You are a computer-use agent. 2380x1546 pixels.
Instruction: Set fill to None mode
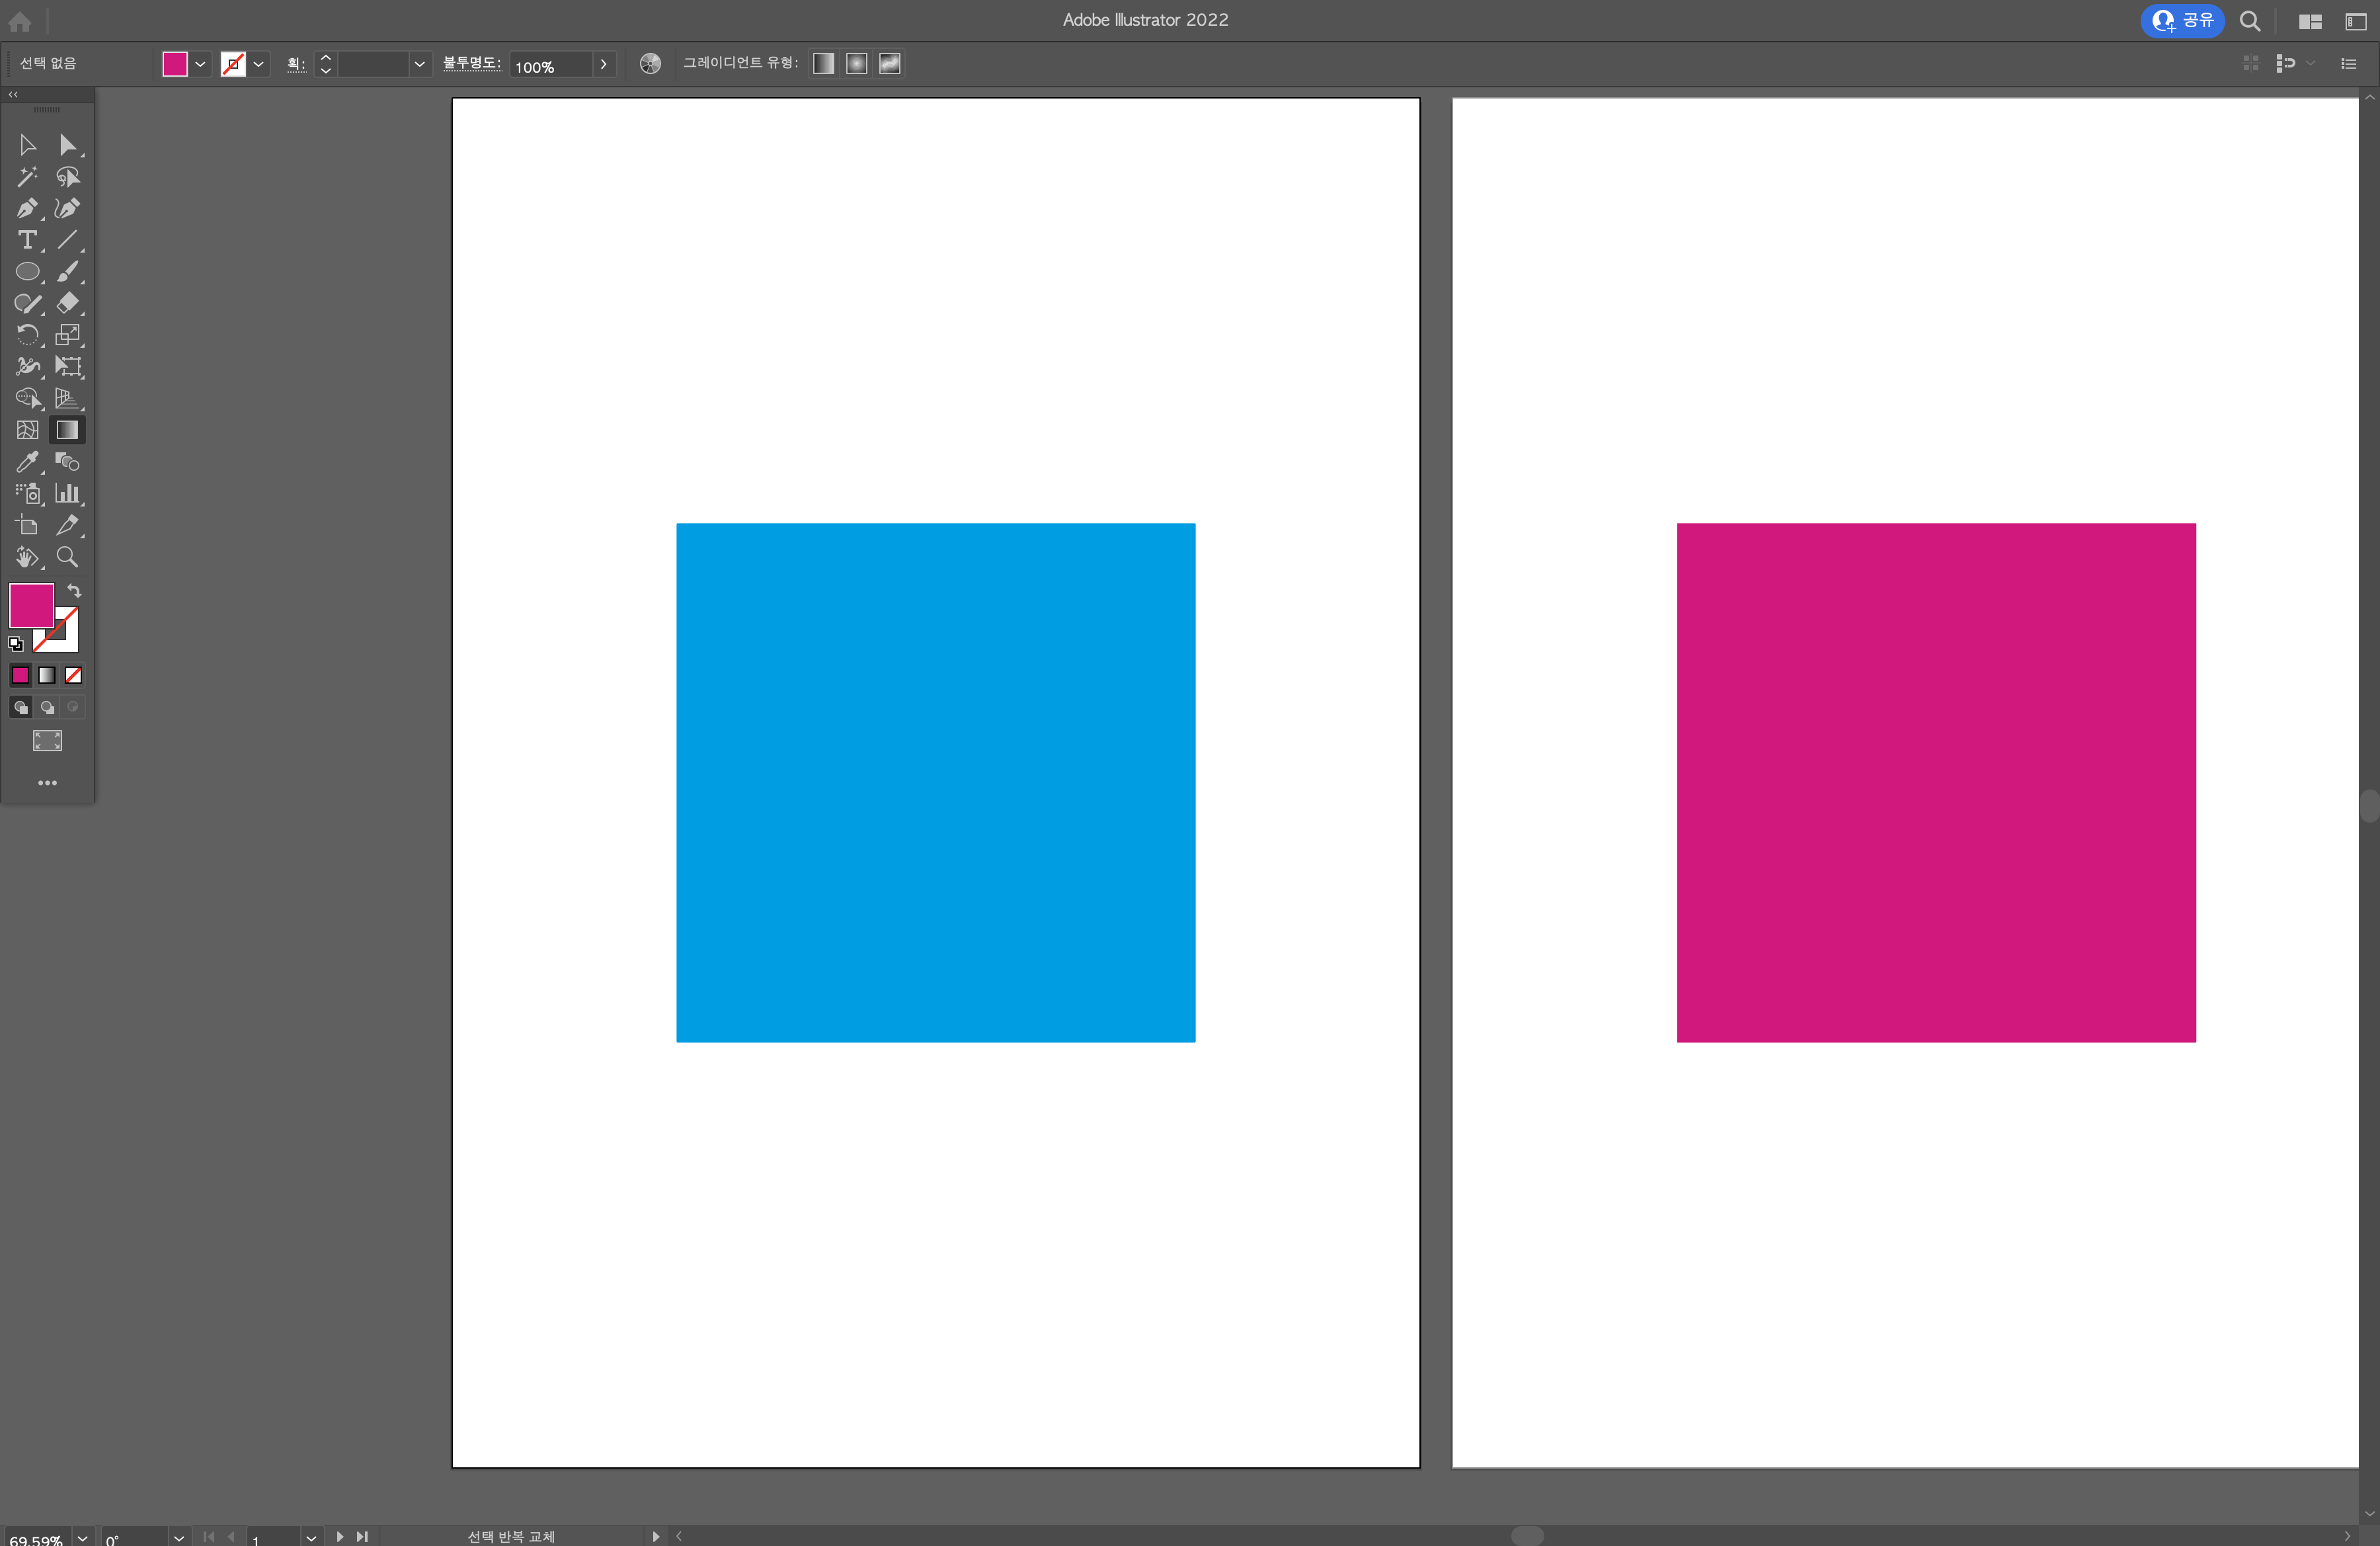click(x=73, y=675)
